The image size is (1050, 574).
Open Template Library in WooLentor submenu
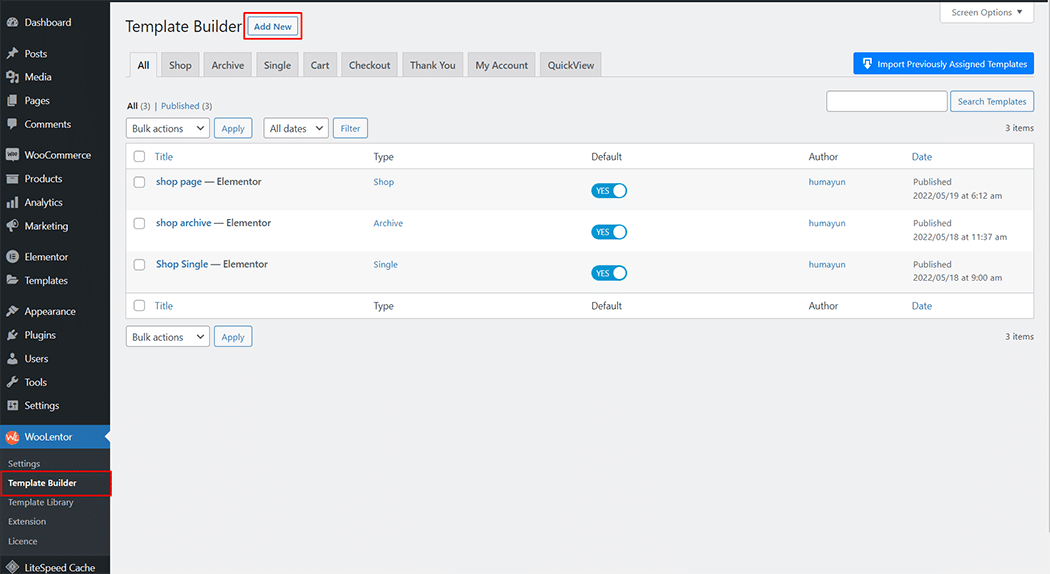pos(41,502)
